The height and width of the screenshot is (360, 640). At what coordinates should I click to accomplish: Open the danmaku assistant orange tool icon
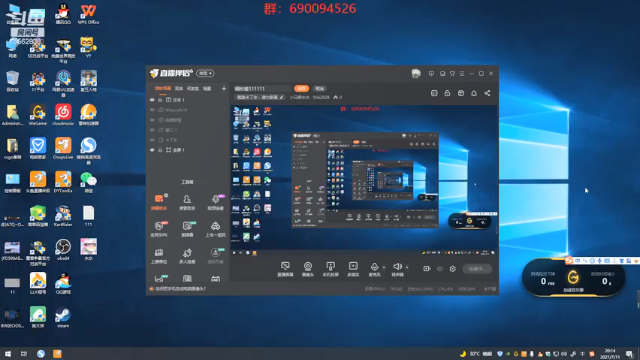coord(159,202)
